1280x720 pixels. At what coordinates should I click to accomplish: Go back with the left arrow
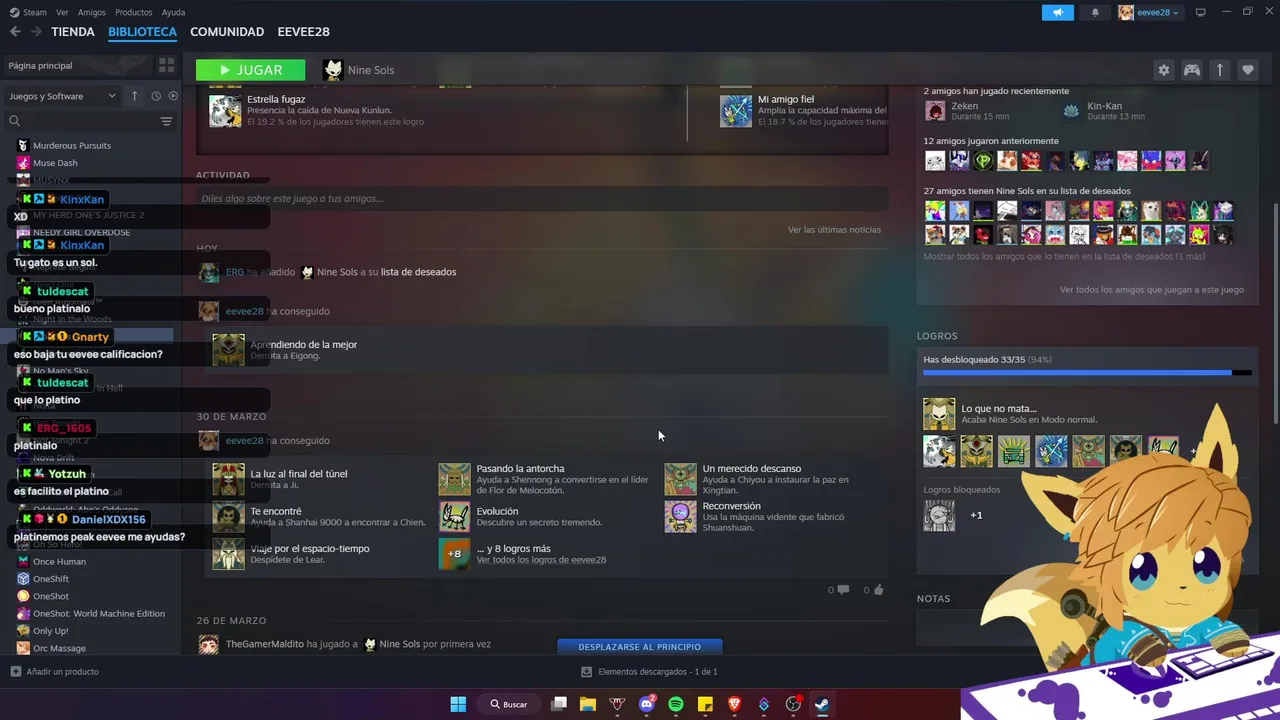15,32
